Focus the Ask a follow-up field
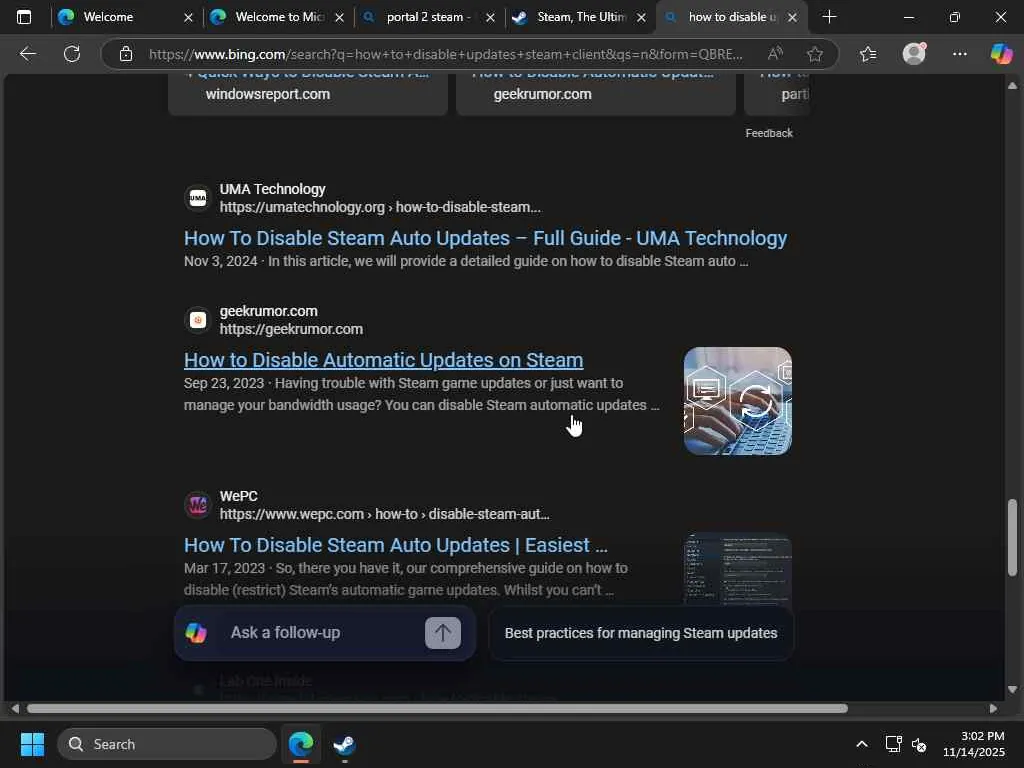The height and width of the screenshot is (768, 1024). pos(320,633)
